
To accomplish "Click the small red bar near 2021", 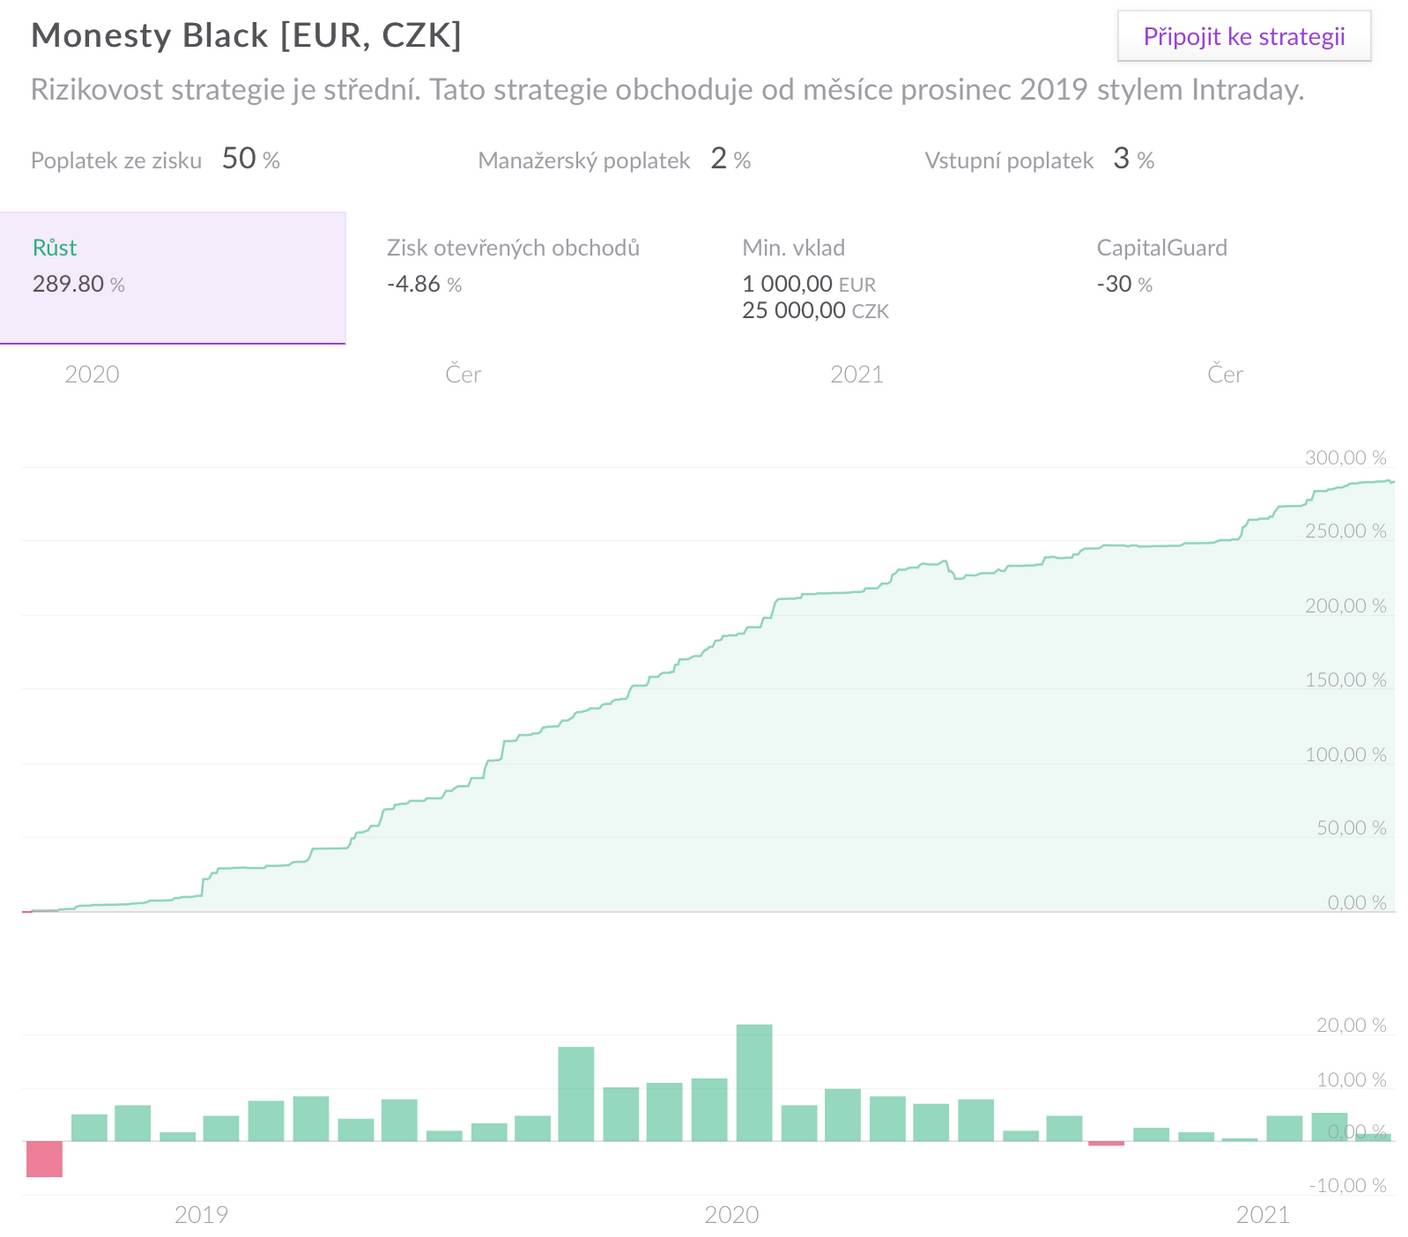I will click(1106, 1143).
